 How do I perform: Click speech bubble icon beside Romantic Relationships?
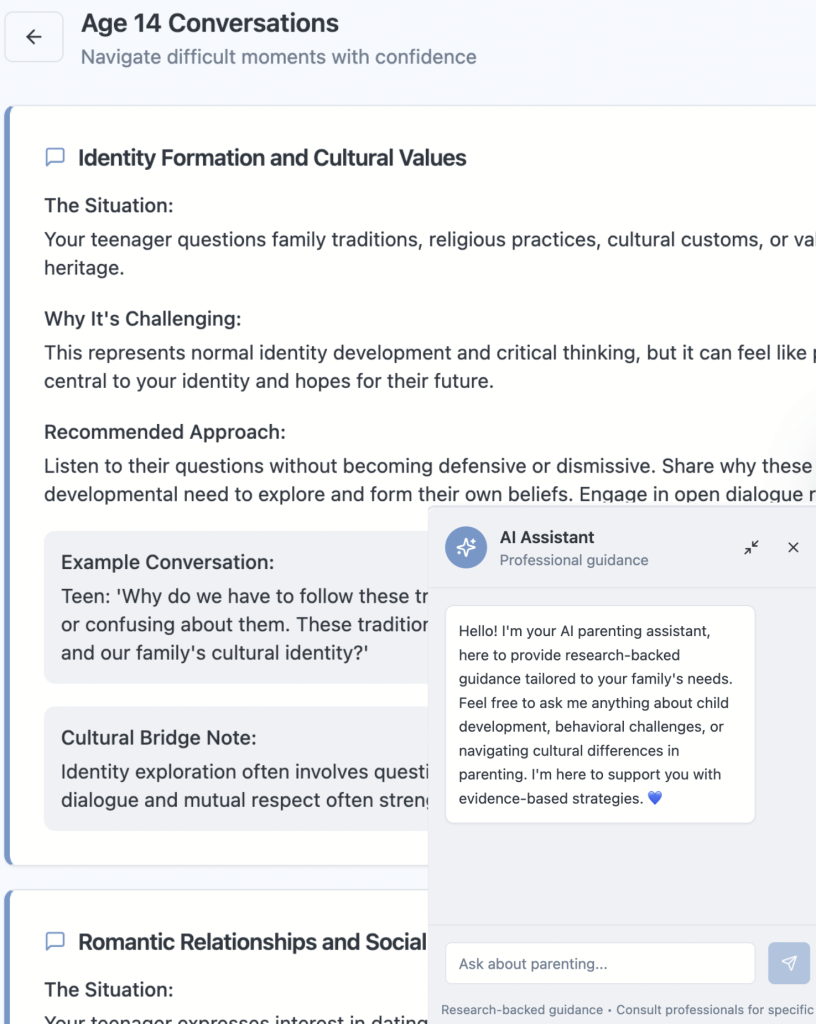(x=56, y=941)
